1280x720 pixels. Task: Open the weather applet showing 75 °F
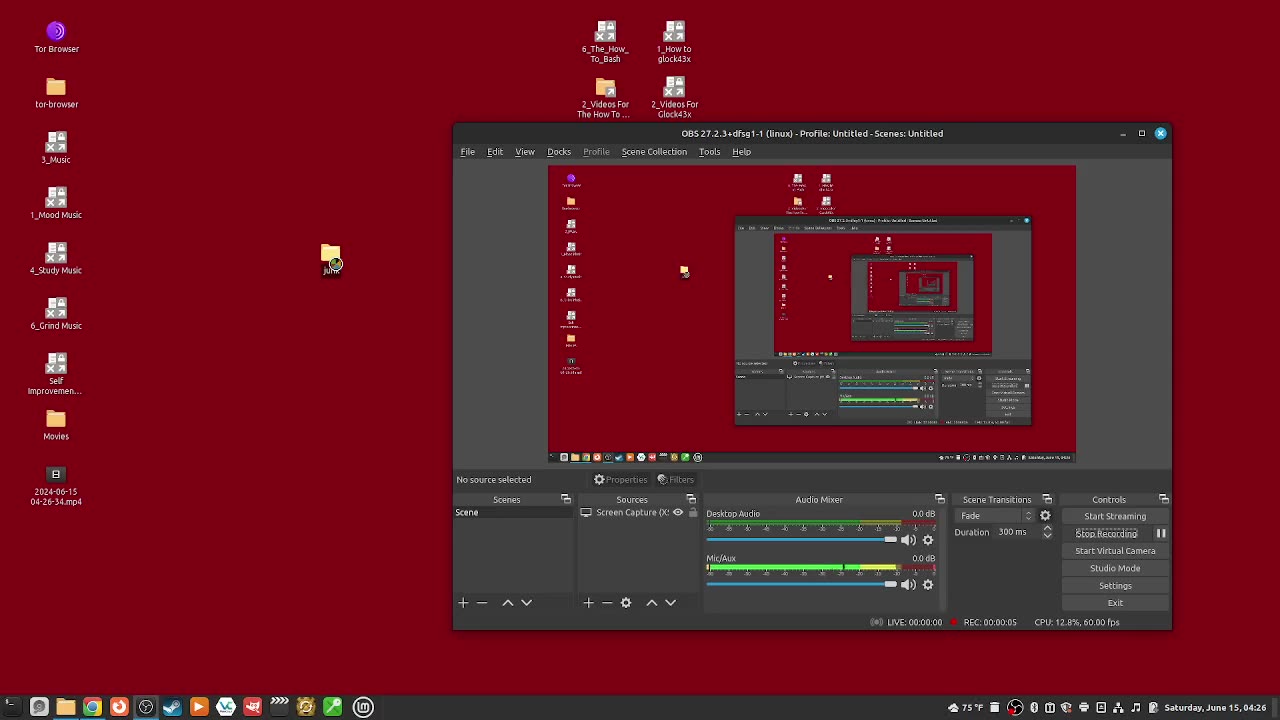(966, 708)
